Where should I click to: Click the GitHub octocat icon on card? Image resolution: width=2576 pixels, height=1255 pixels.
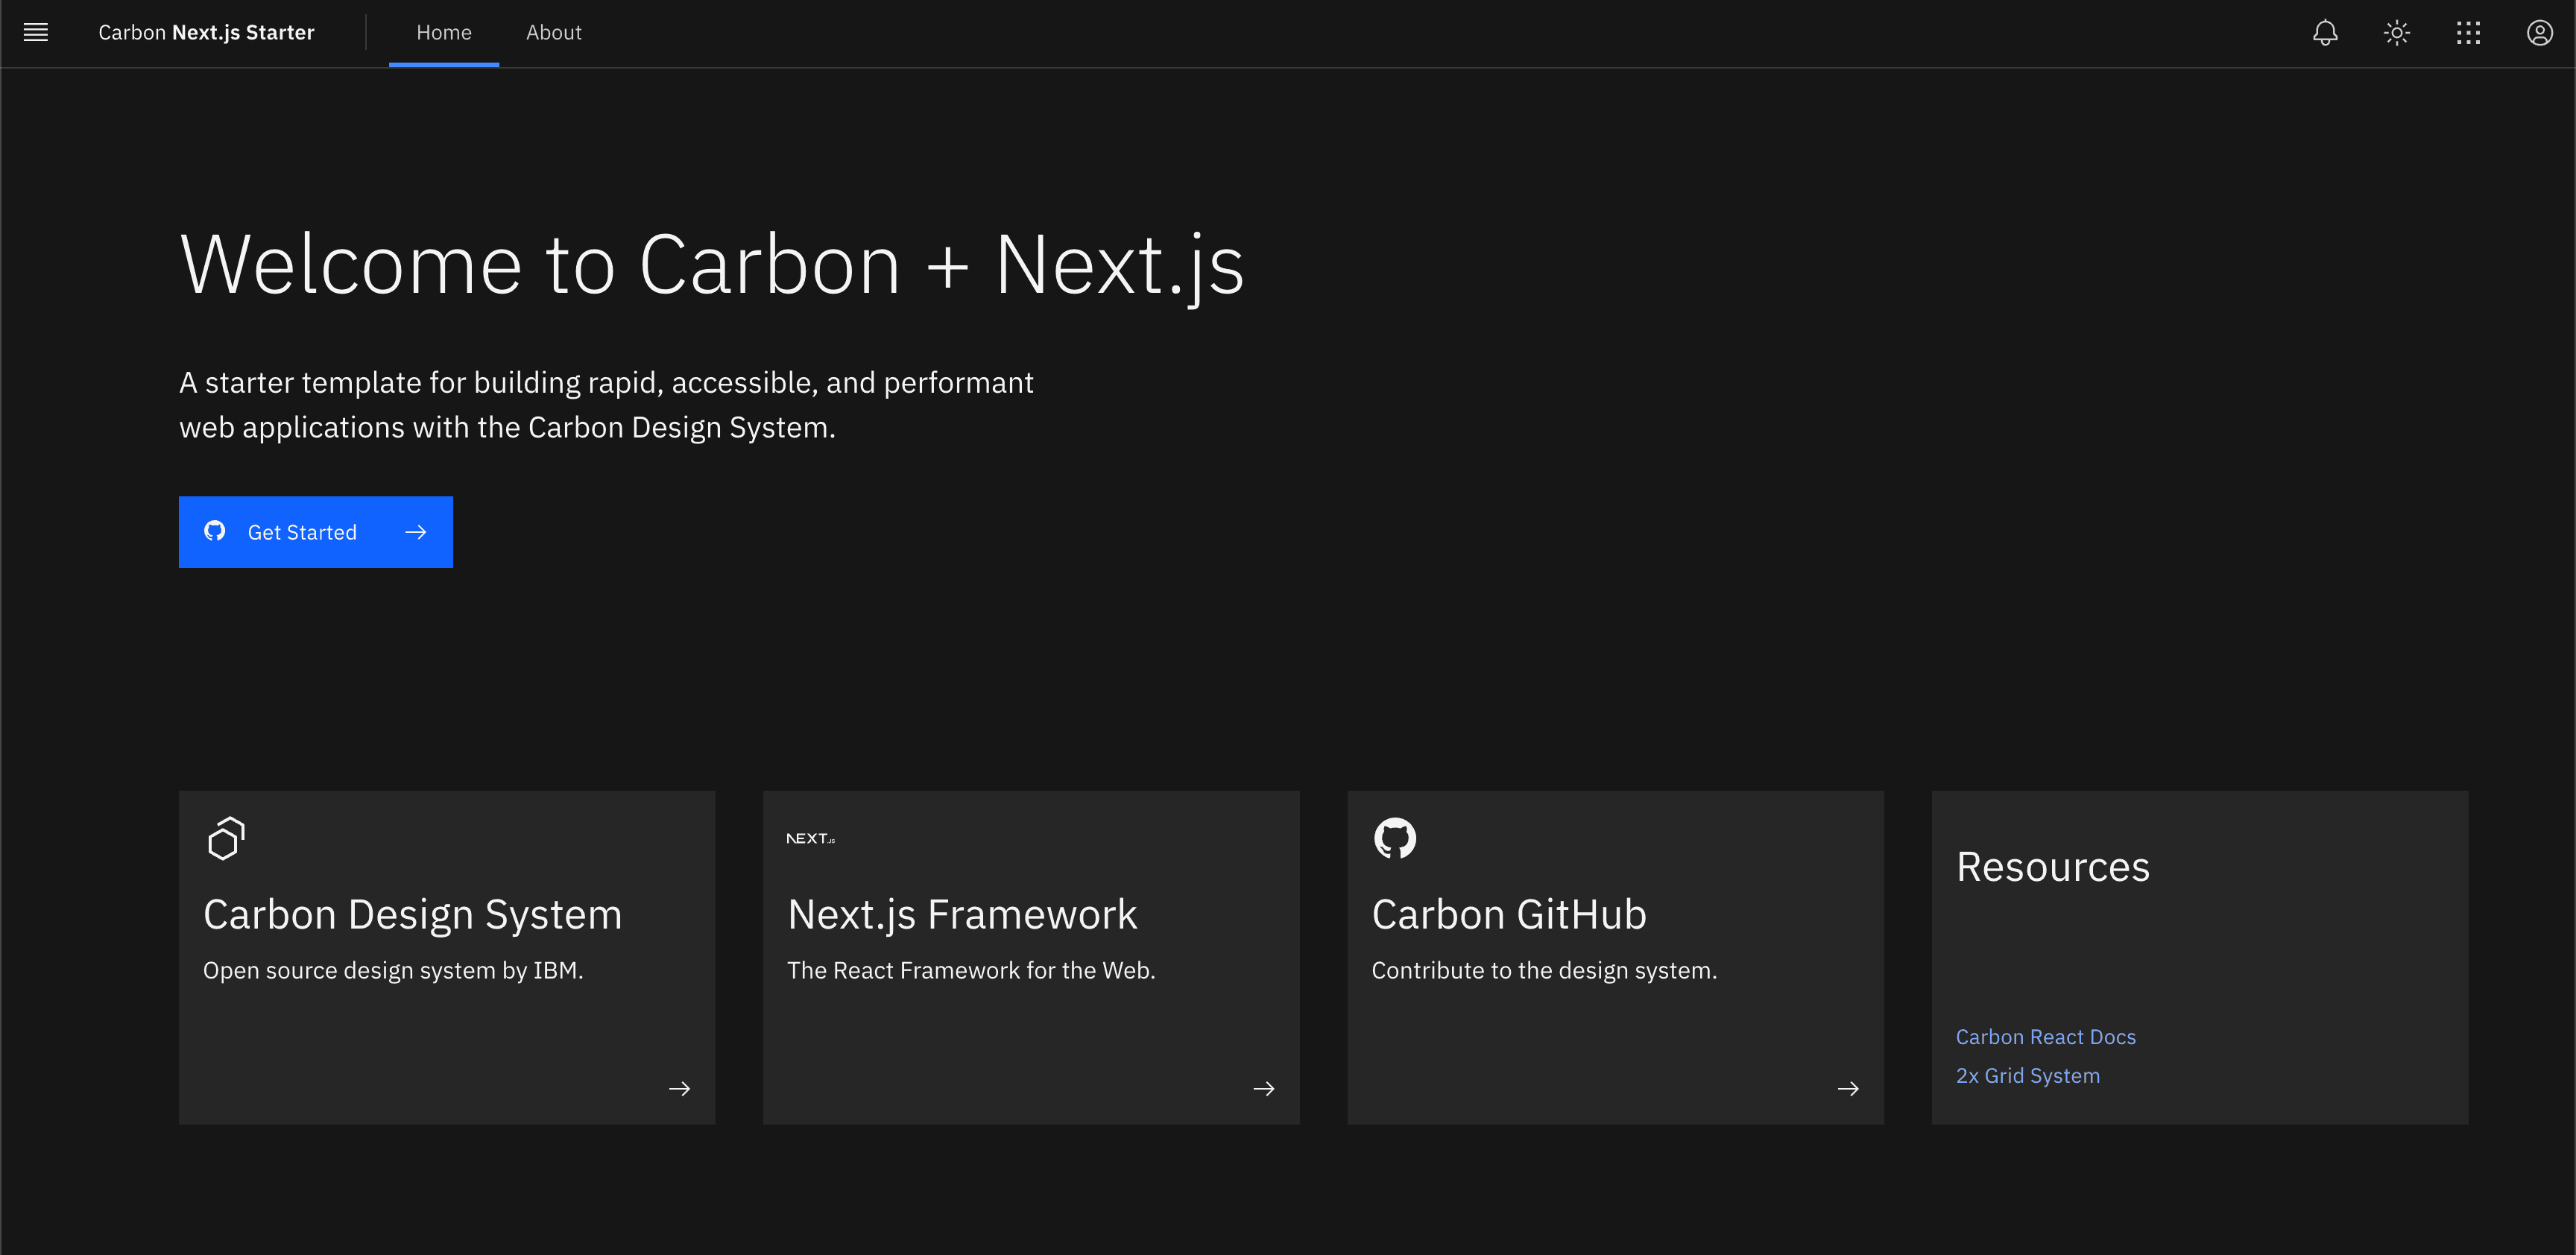(x=1395, y=838)
